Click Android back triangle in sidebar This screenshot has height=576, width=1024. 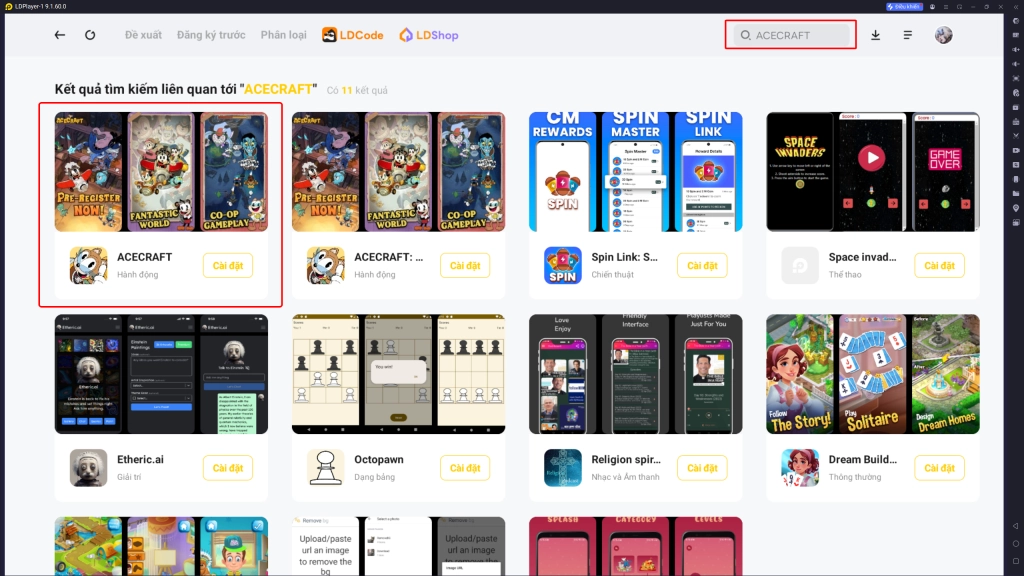(1016, 526)
